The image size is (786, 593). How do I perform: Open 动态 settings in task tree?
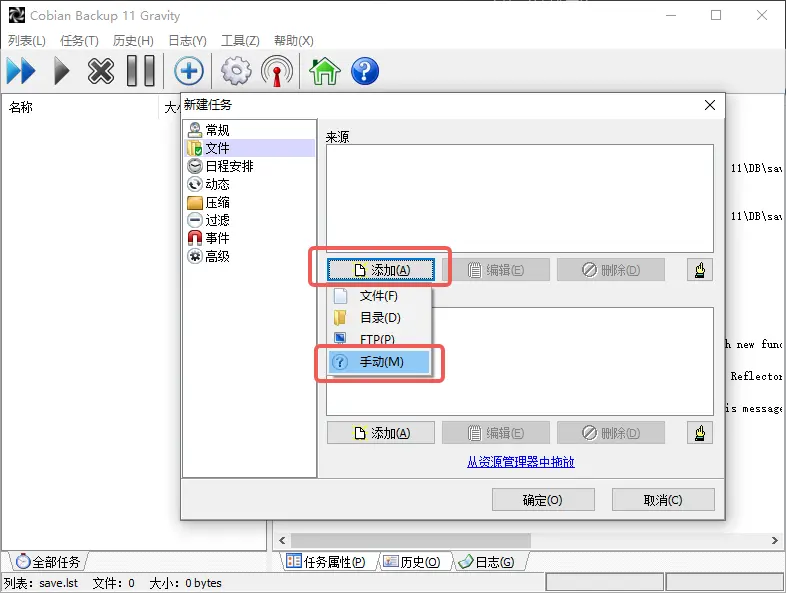209,184
